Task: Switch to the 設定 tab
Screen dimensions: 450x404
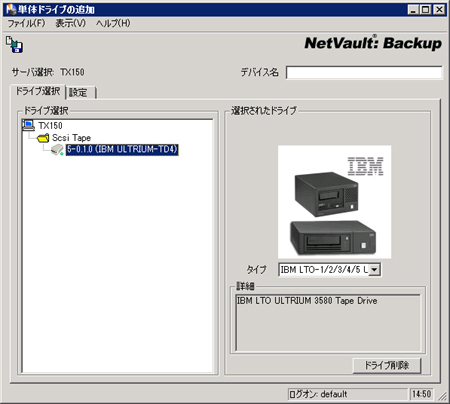Action: (81, 92)
